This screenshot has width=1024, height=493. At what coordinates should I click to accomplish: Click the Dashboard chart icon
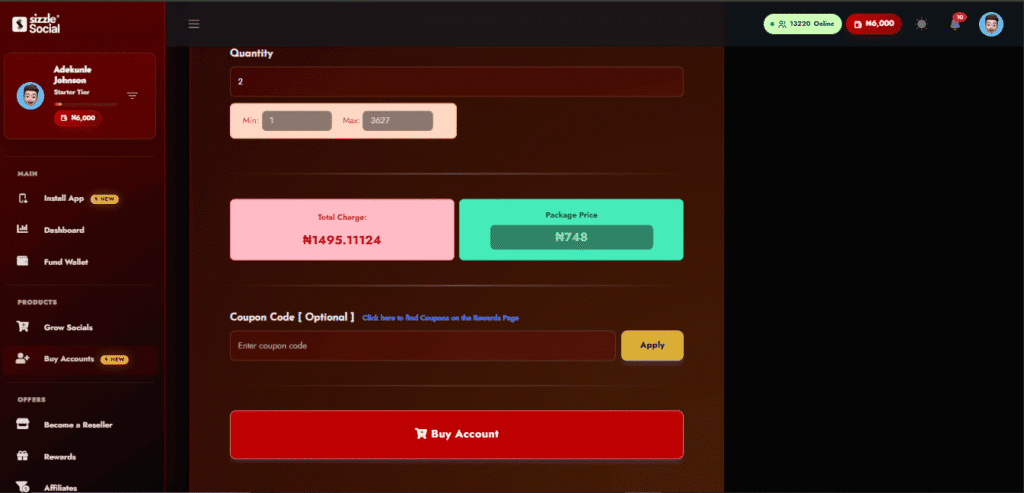23,229
